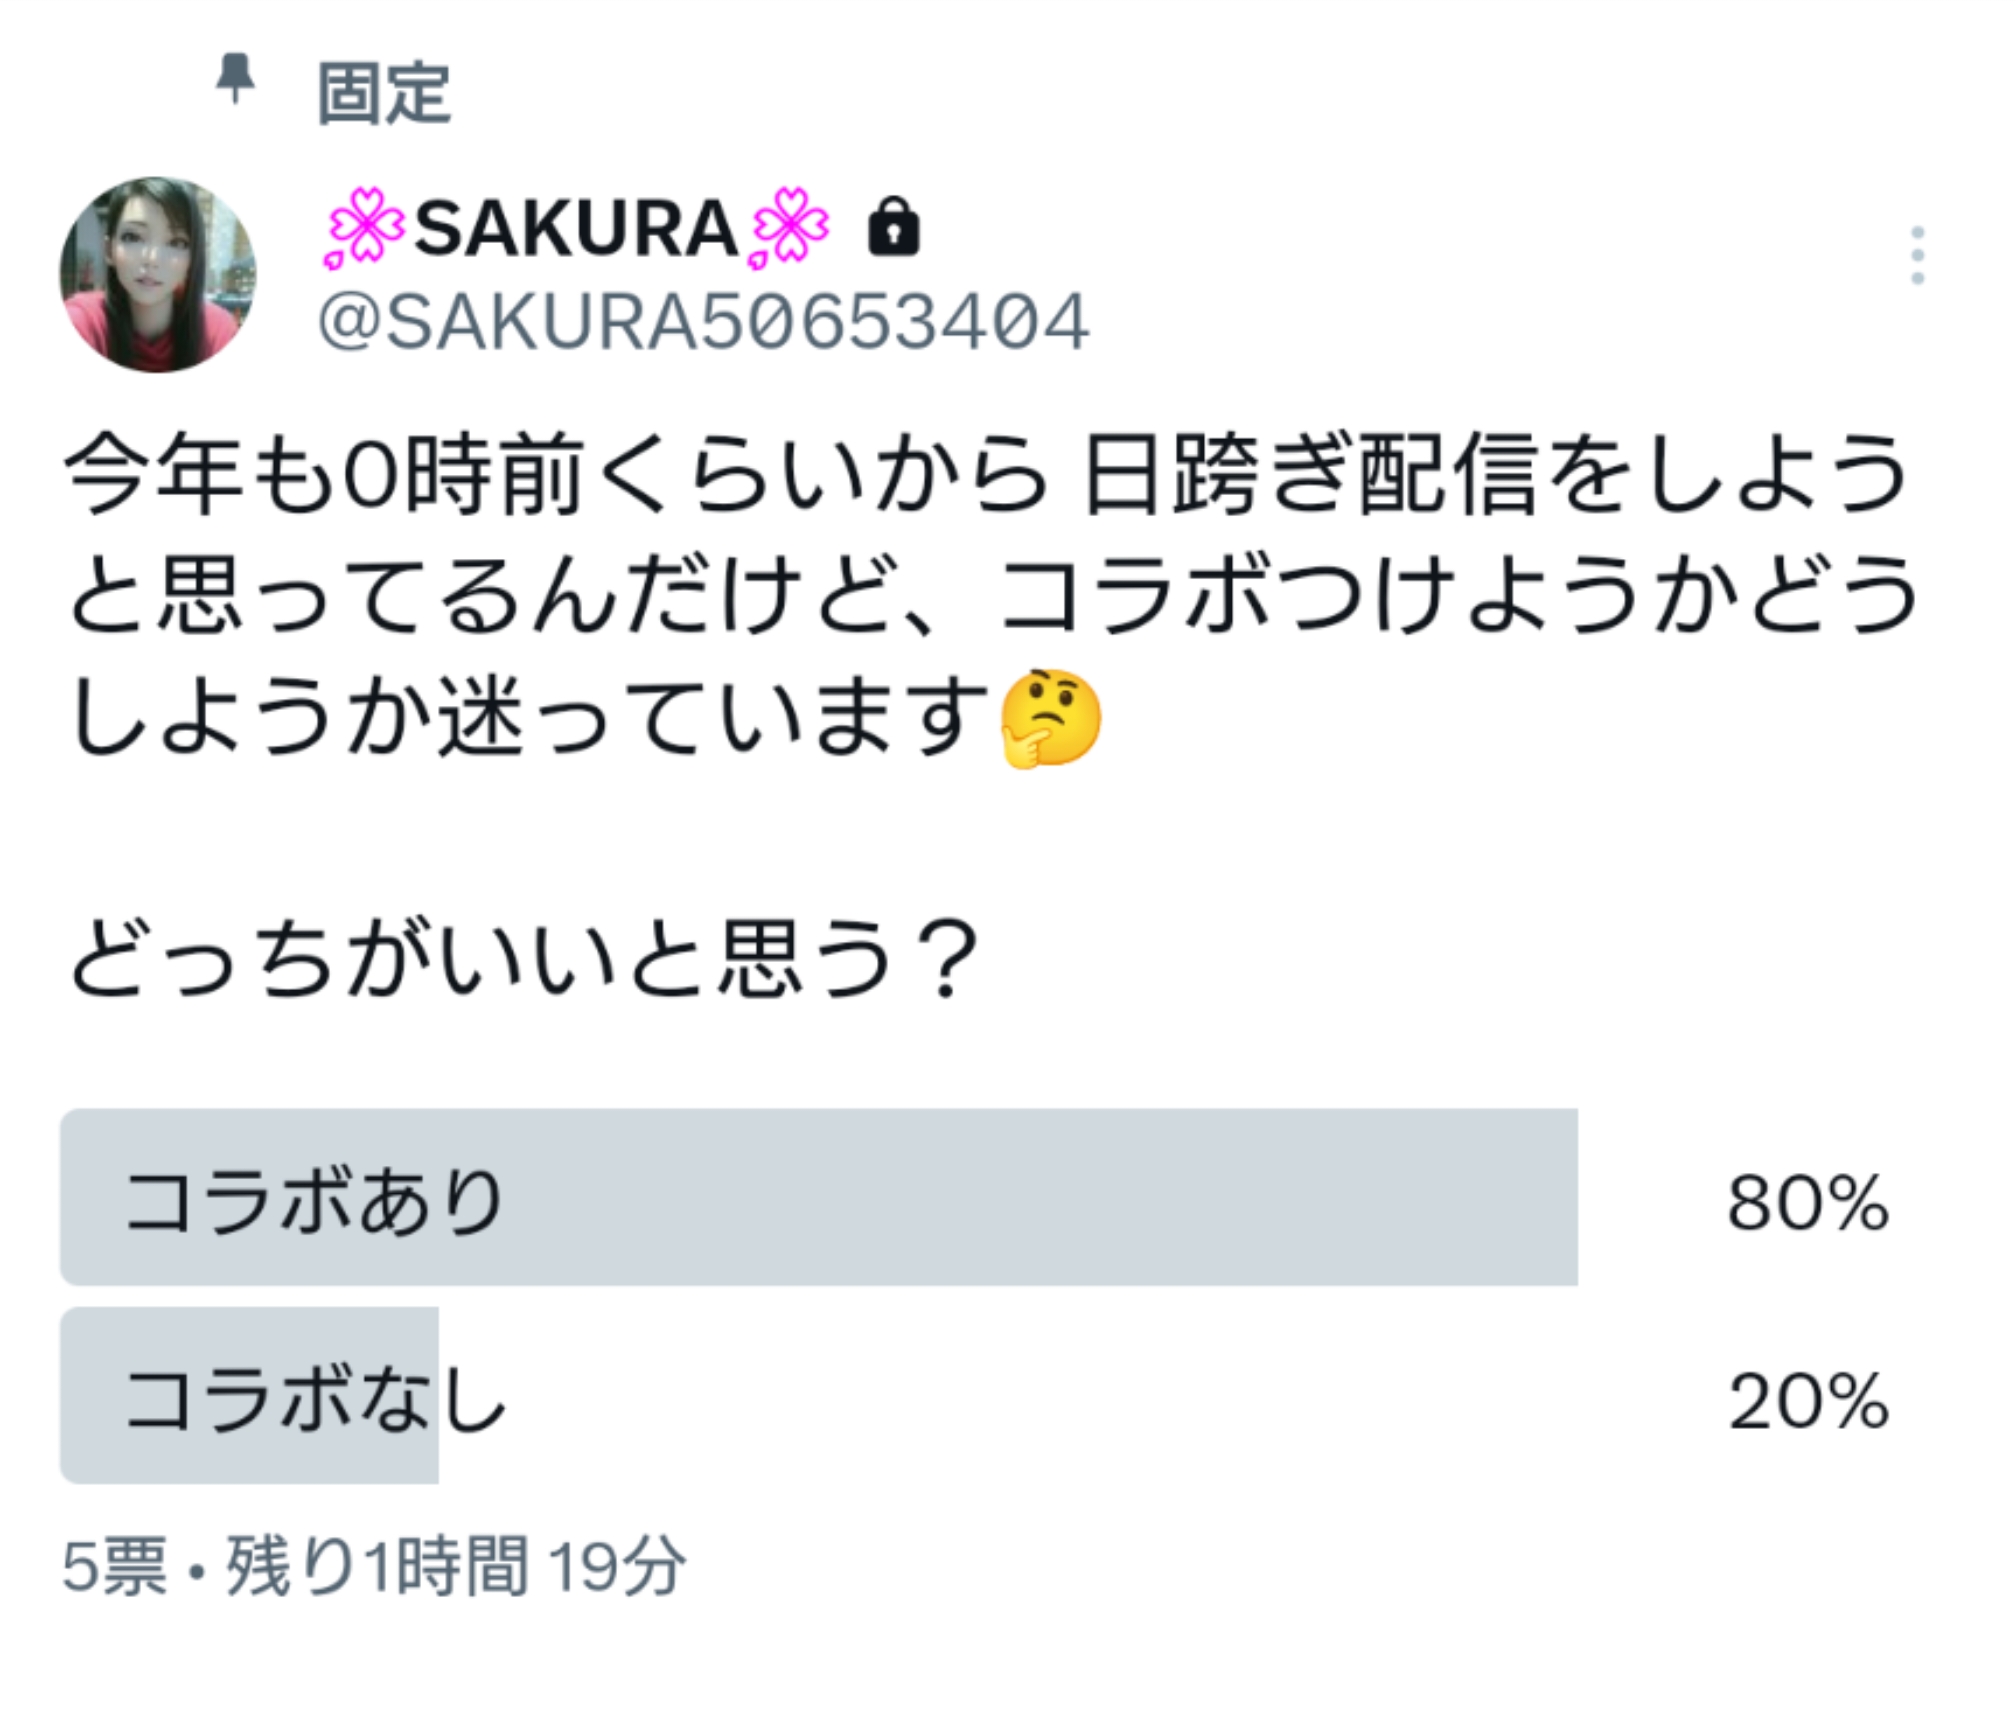Open the @SAKURA50653404 handle
The height and width of the screenshot is (1723, 2016).
(x=702, y=323)
